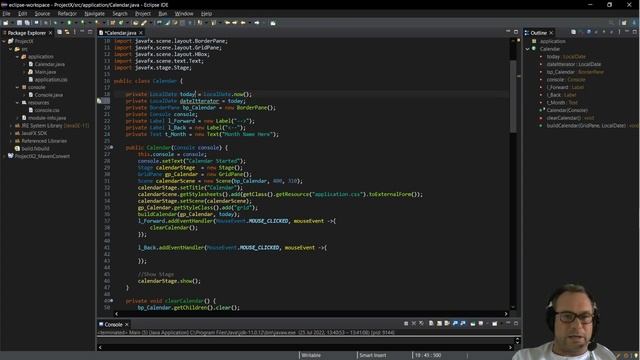Open the Navigate menu

[94, 13]
